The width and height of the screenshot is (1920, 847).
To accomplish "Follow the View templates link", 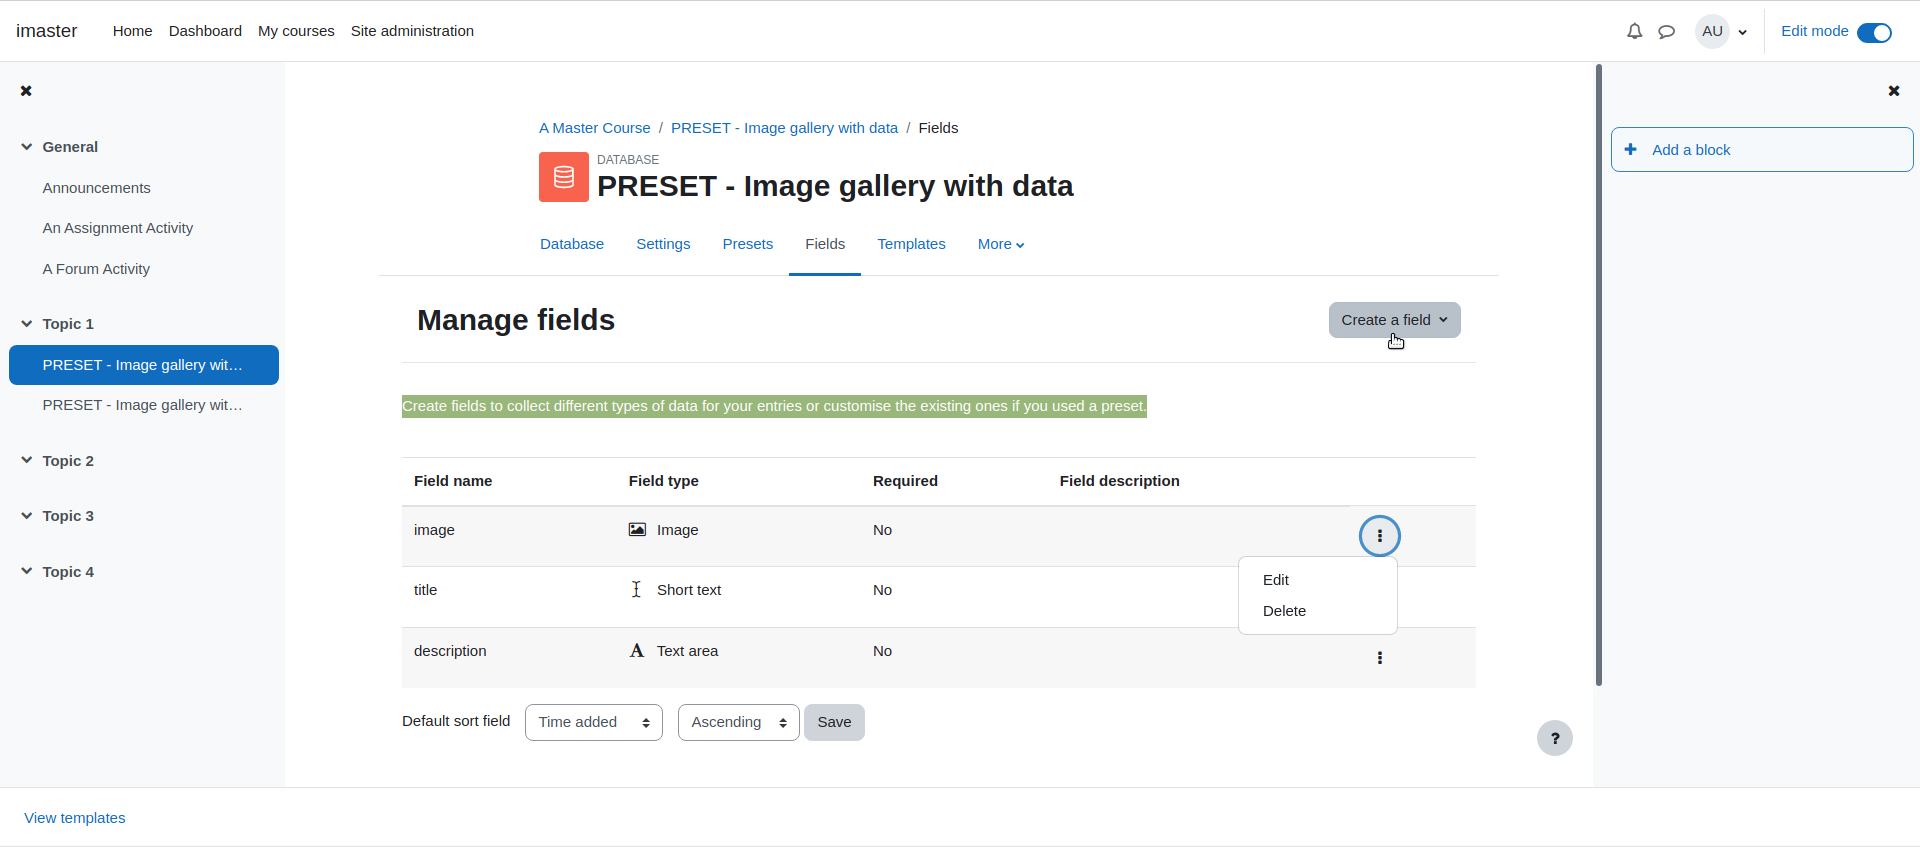I will (75, 818).
